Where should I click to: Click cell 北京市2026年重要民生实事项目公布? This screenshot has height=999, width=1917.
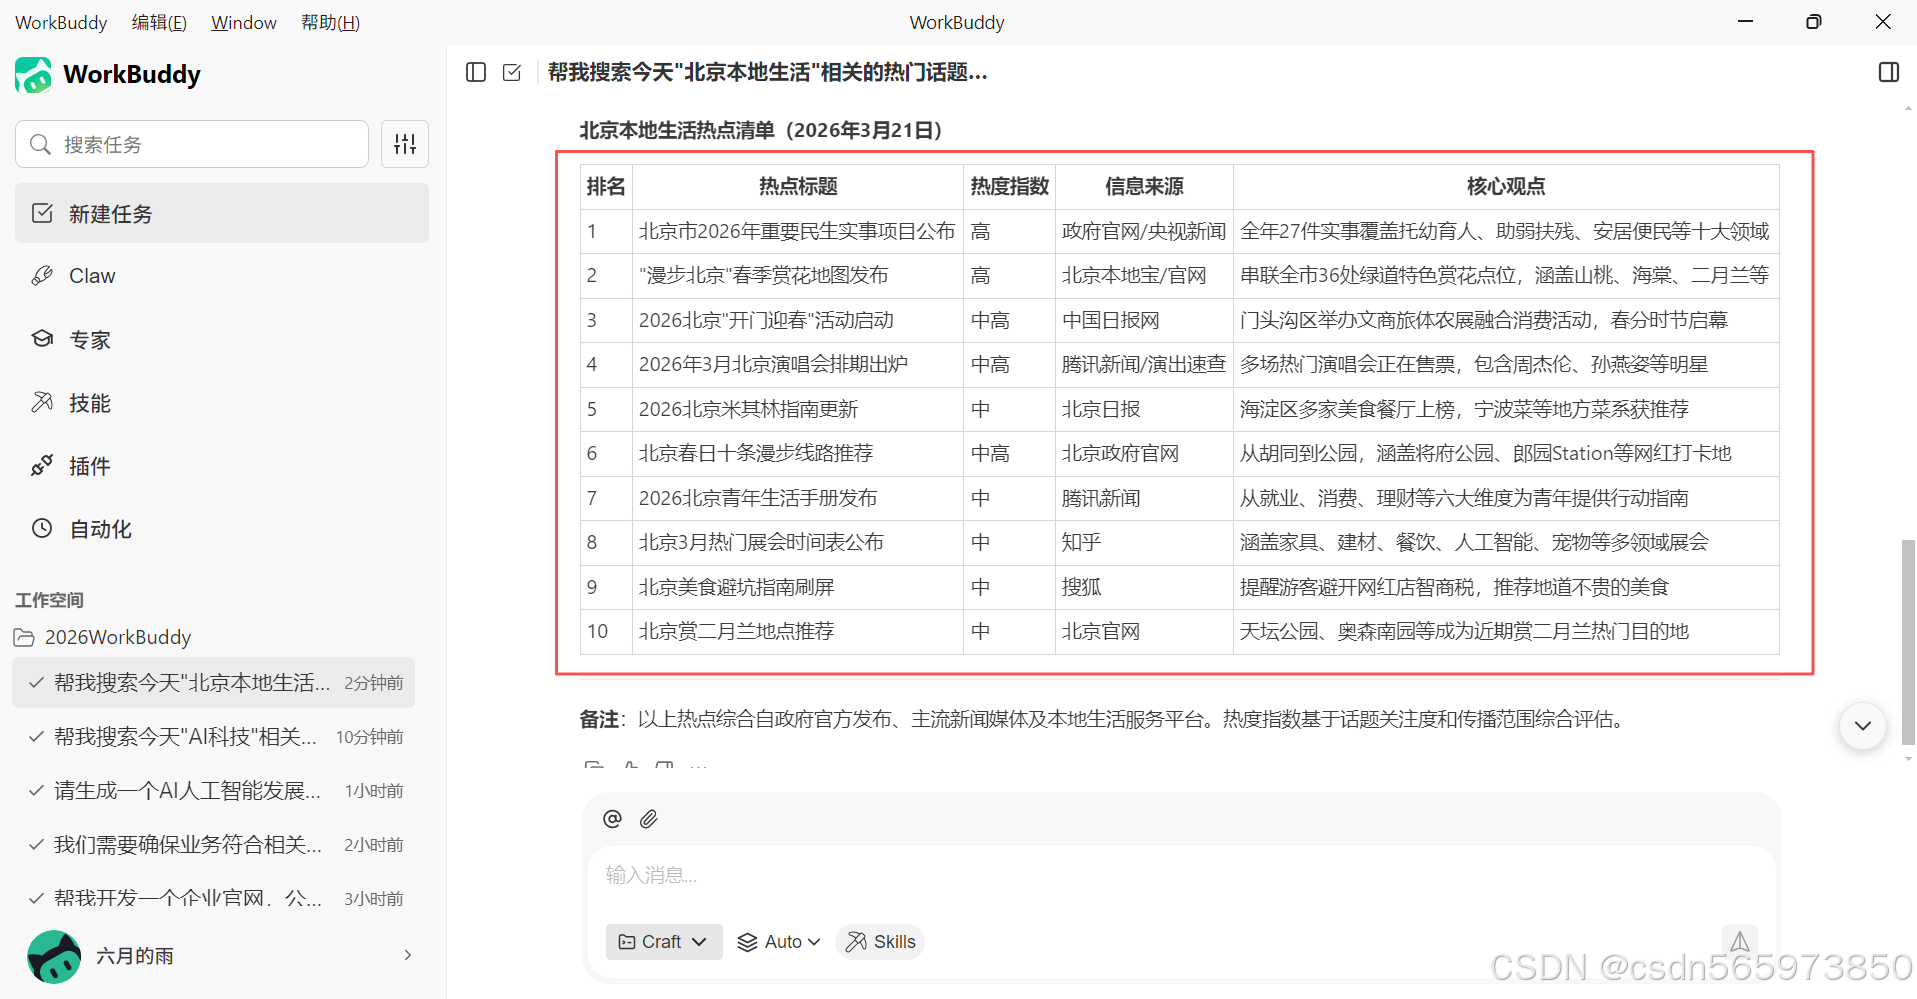click(x=797, y=231)
